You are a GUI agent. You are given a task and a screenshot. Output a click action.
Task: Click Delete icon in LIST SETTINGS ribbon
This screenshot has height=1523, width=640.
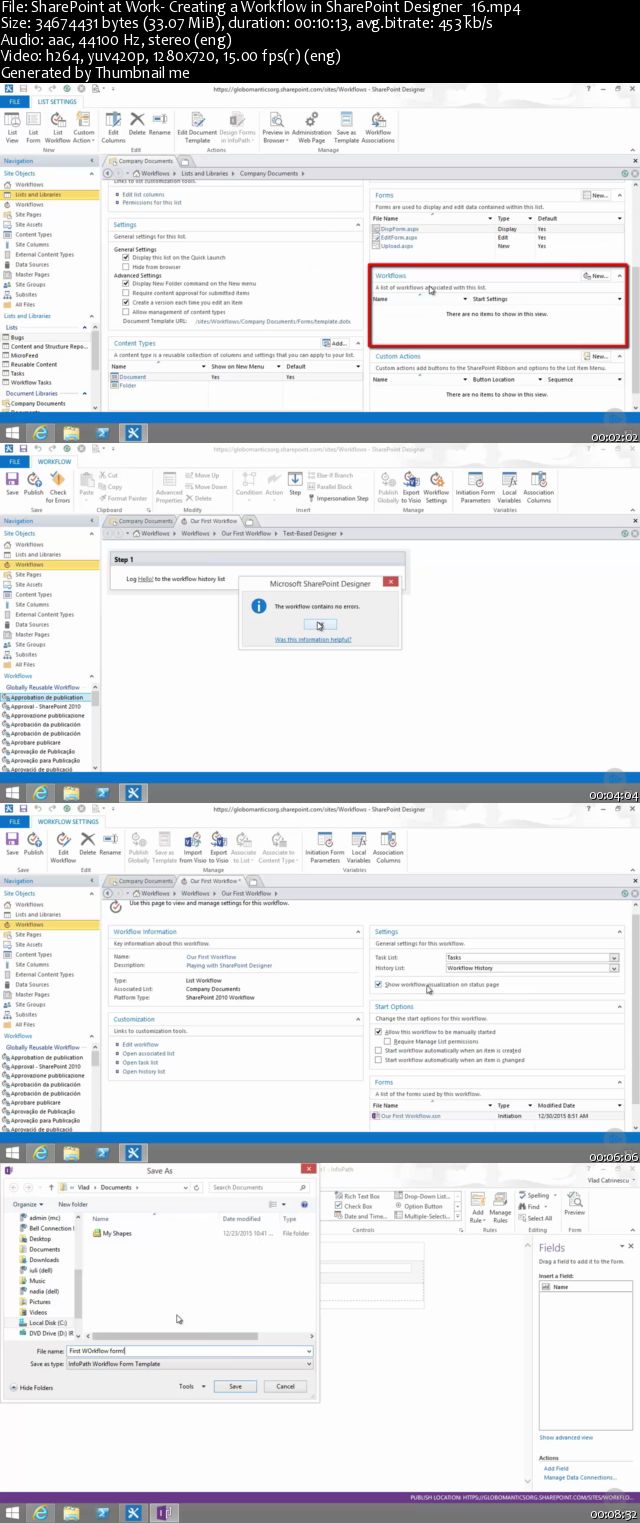[x=137, y=125]
